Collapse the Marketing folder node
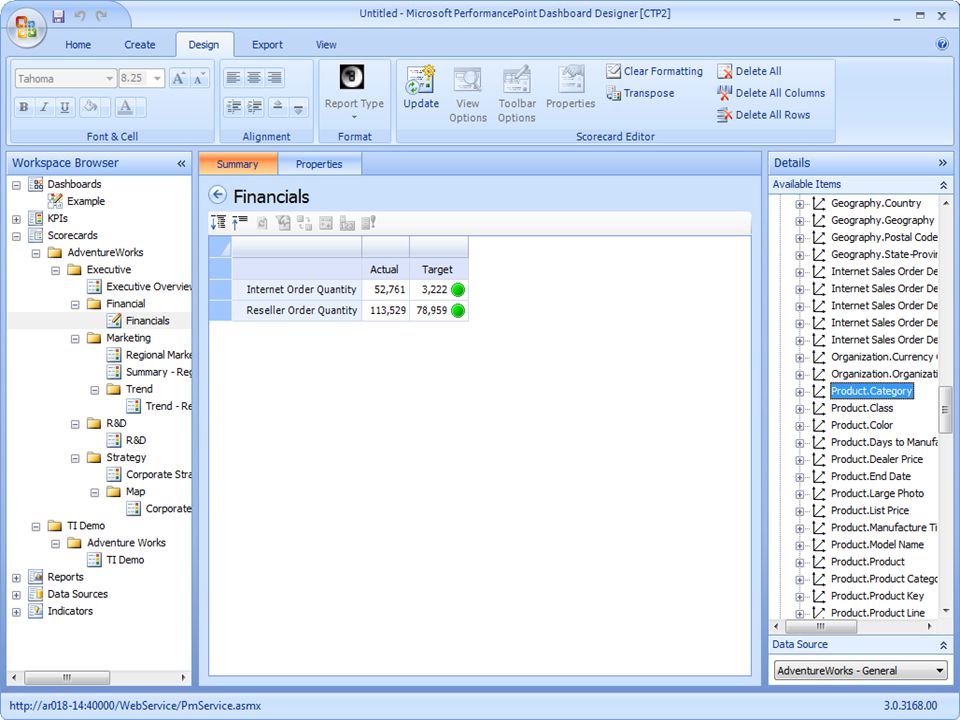The height and width of the screenshot is (720, 960). point(75,339)
